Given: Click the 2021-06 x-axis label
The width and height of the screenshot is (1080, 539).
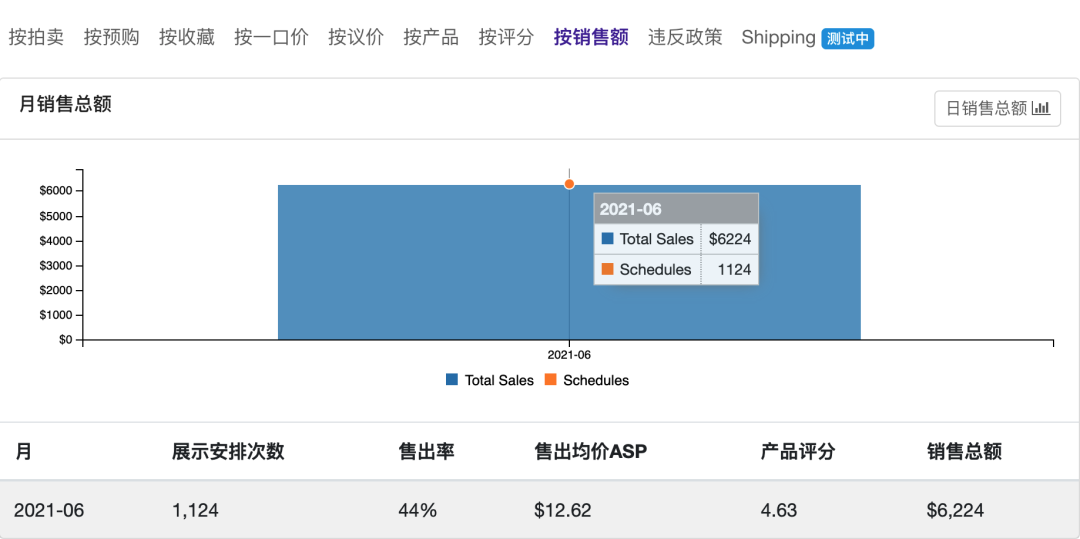Looking at the screenshot, I should click(569, 356).
